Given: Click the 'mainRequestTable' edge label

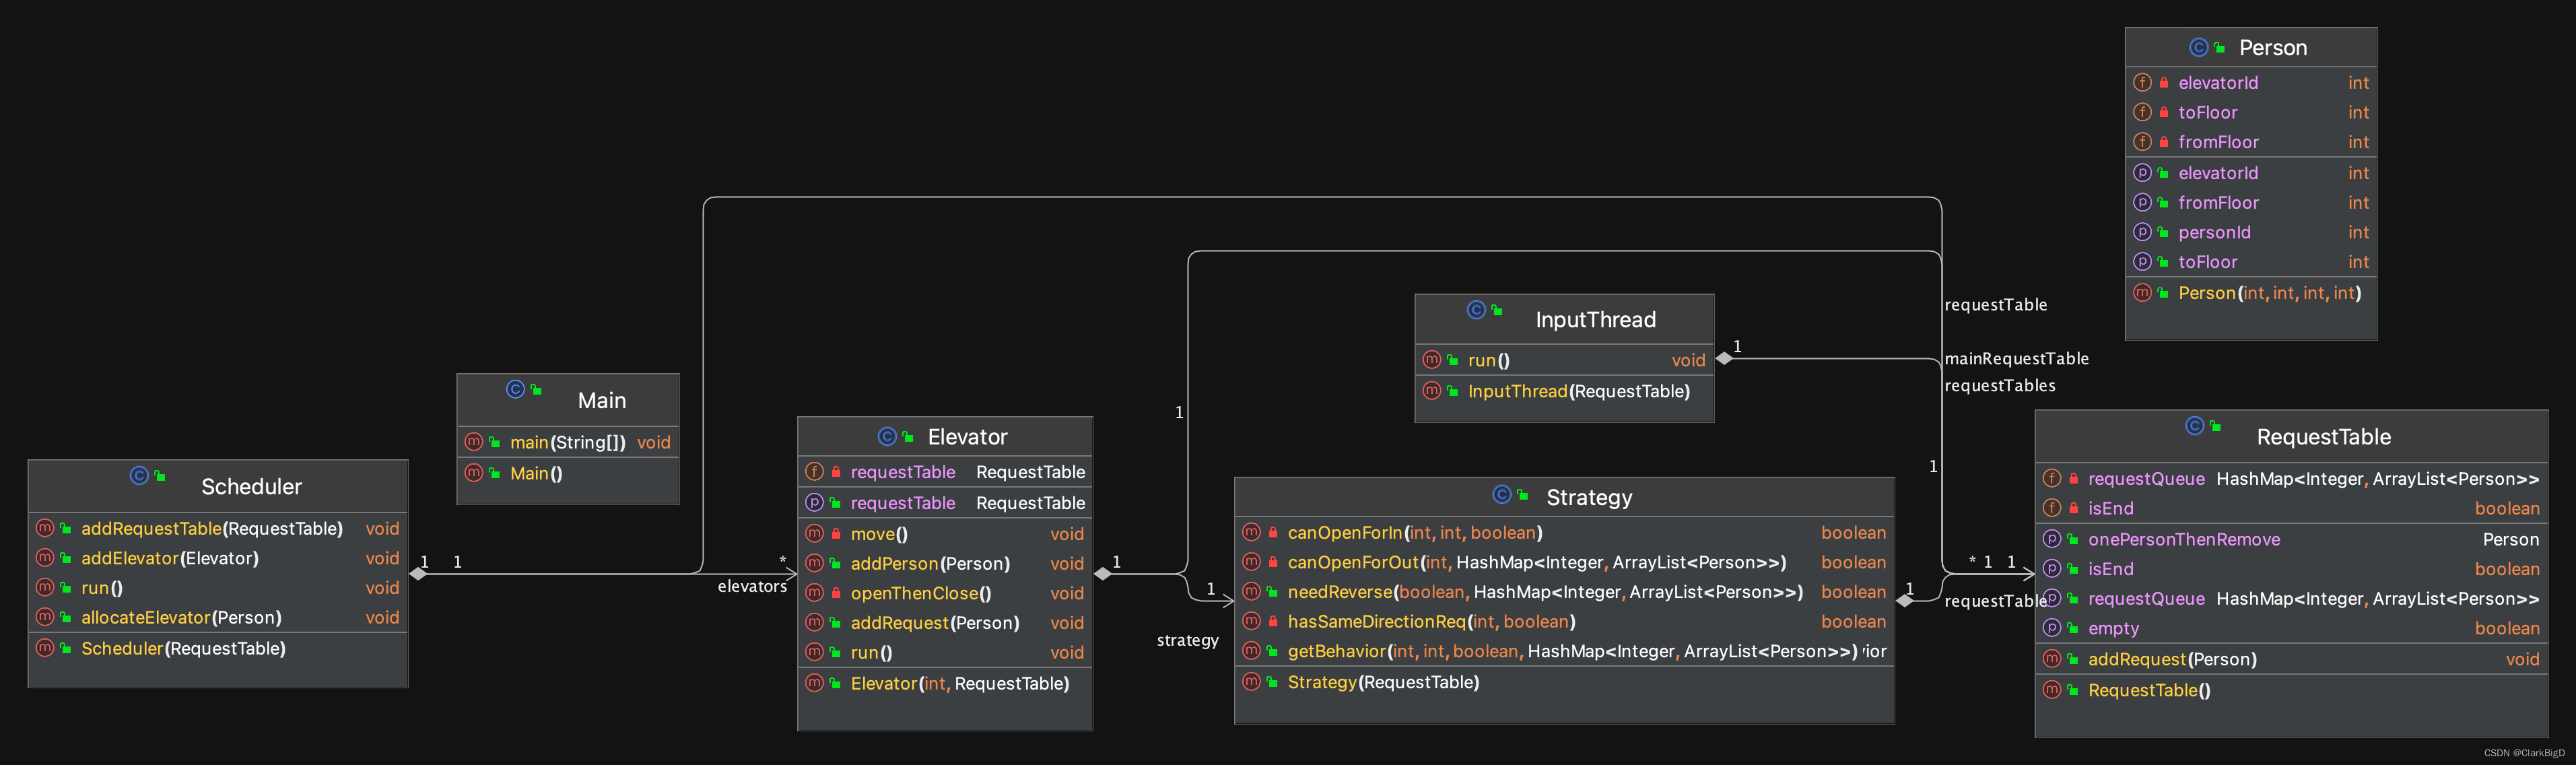Looking at the screenshot, I should click(x=2016, y=358).
